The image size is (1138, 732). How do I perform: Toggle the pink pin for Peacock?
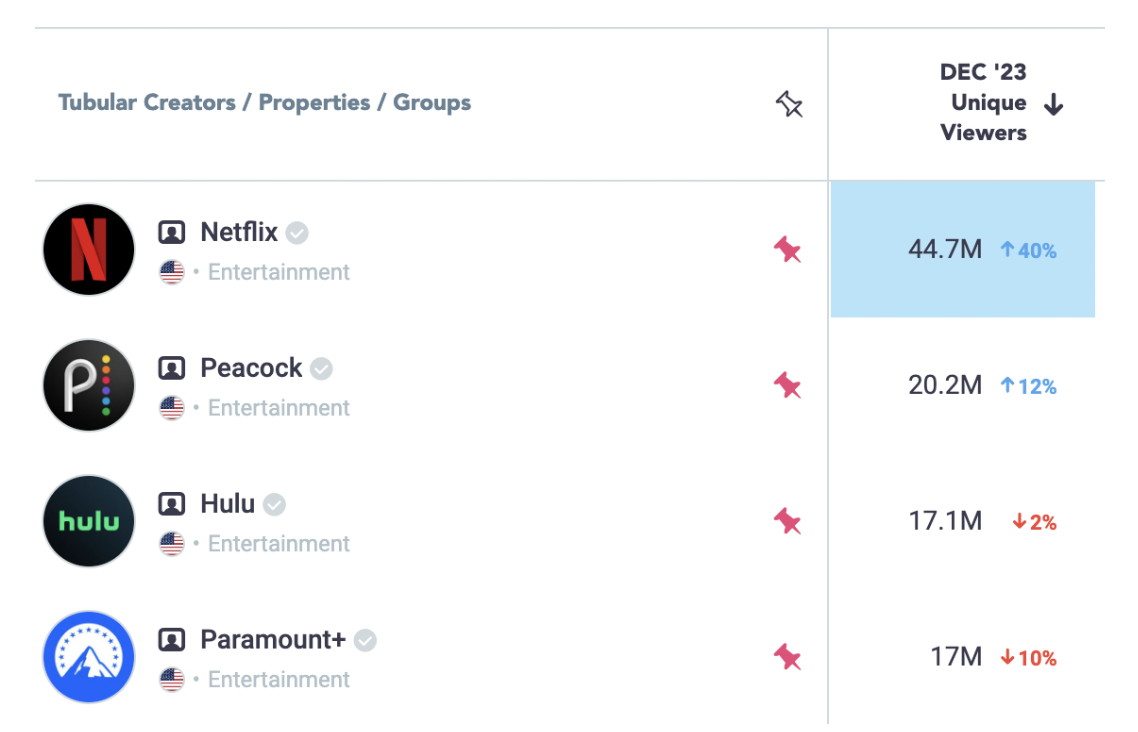(787, 386)
